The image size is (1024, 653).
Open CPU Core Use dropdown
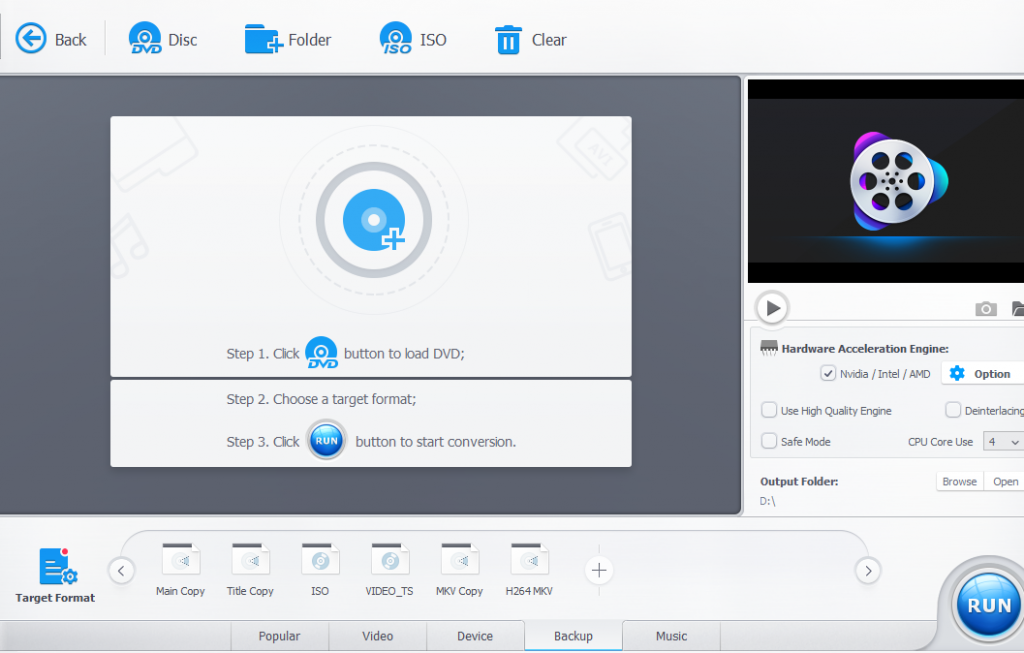pyautogui.click(x=1003, y=442)
